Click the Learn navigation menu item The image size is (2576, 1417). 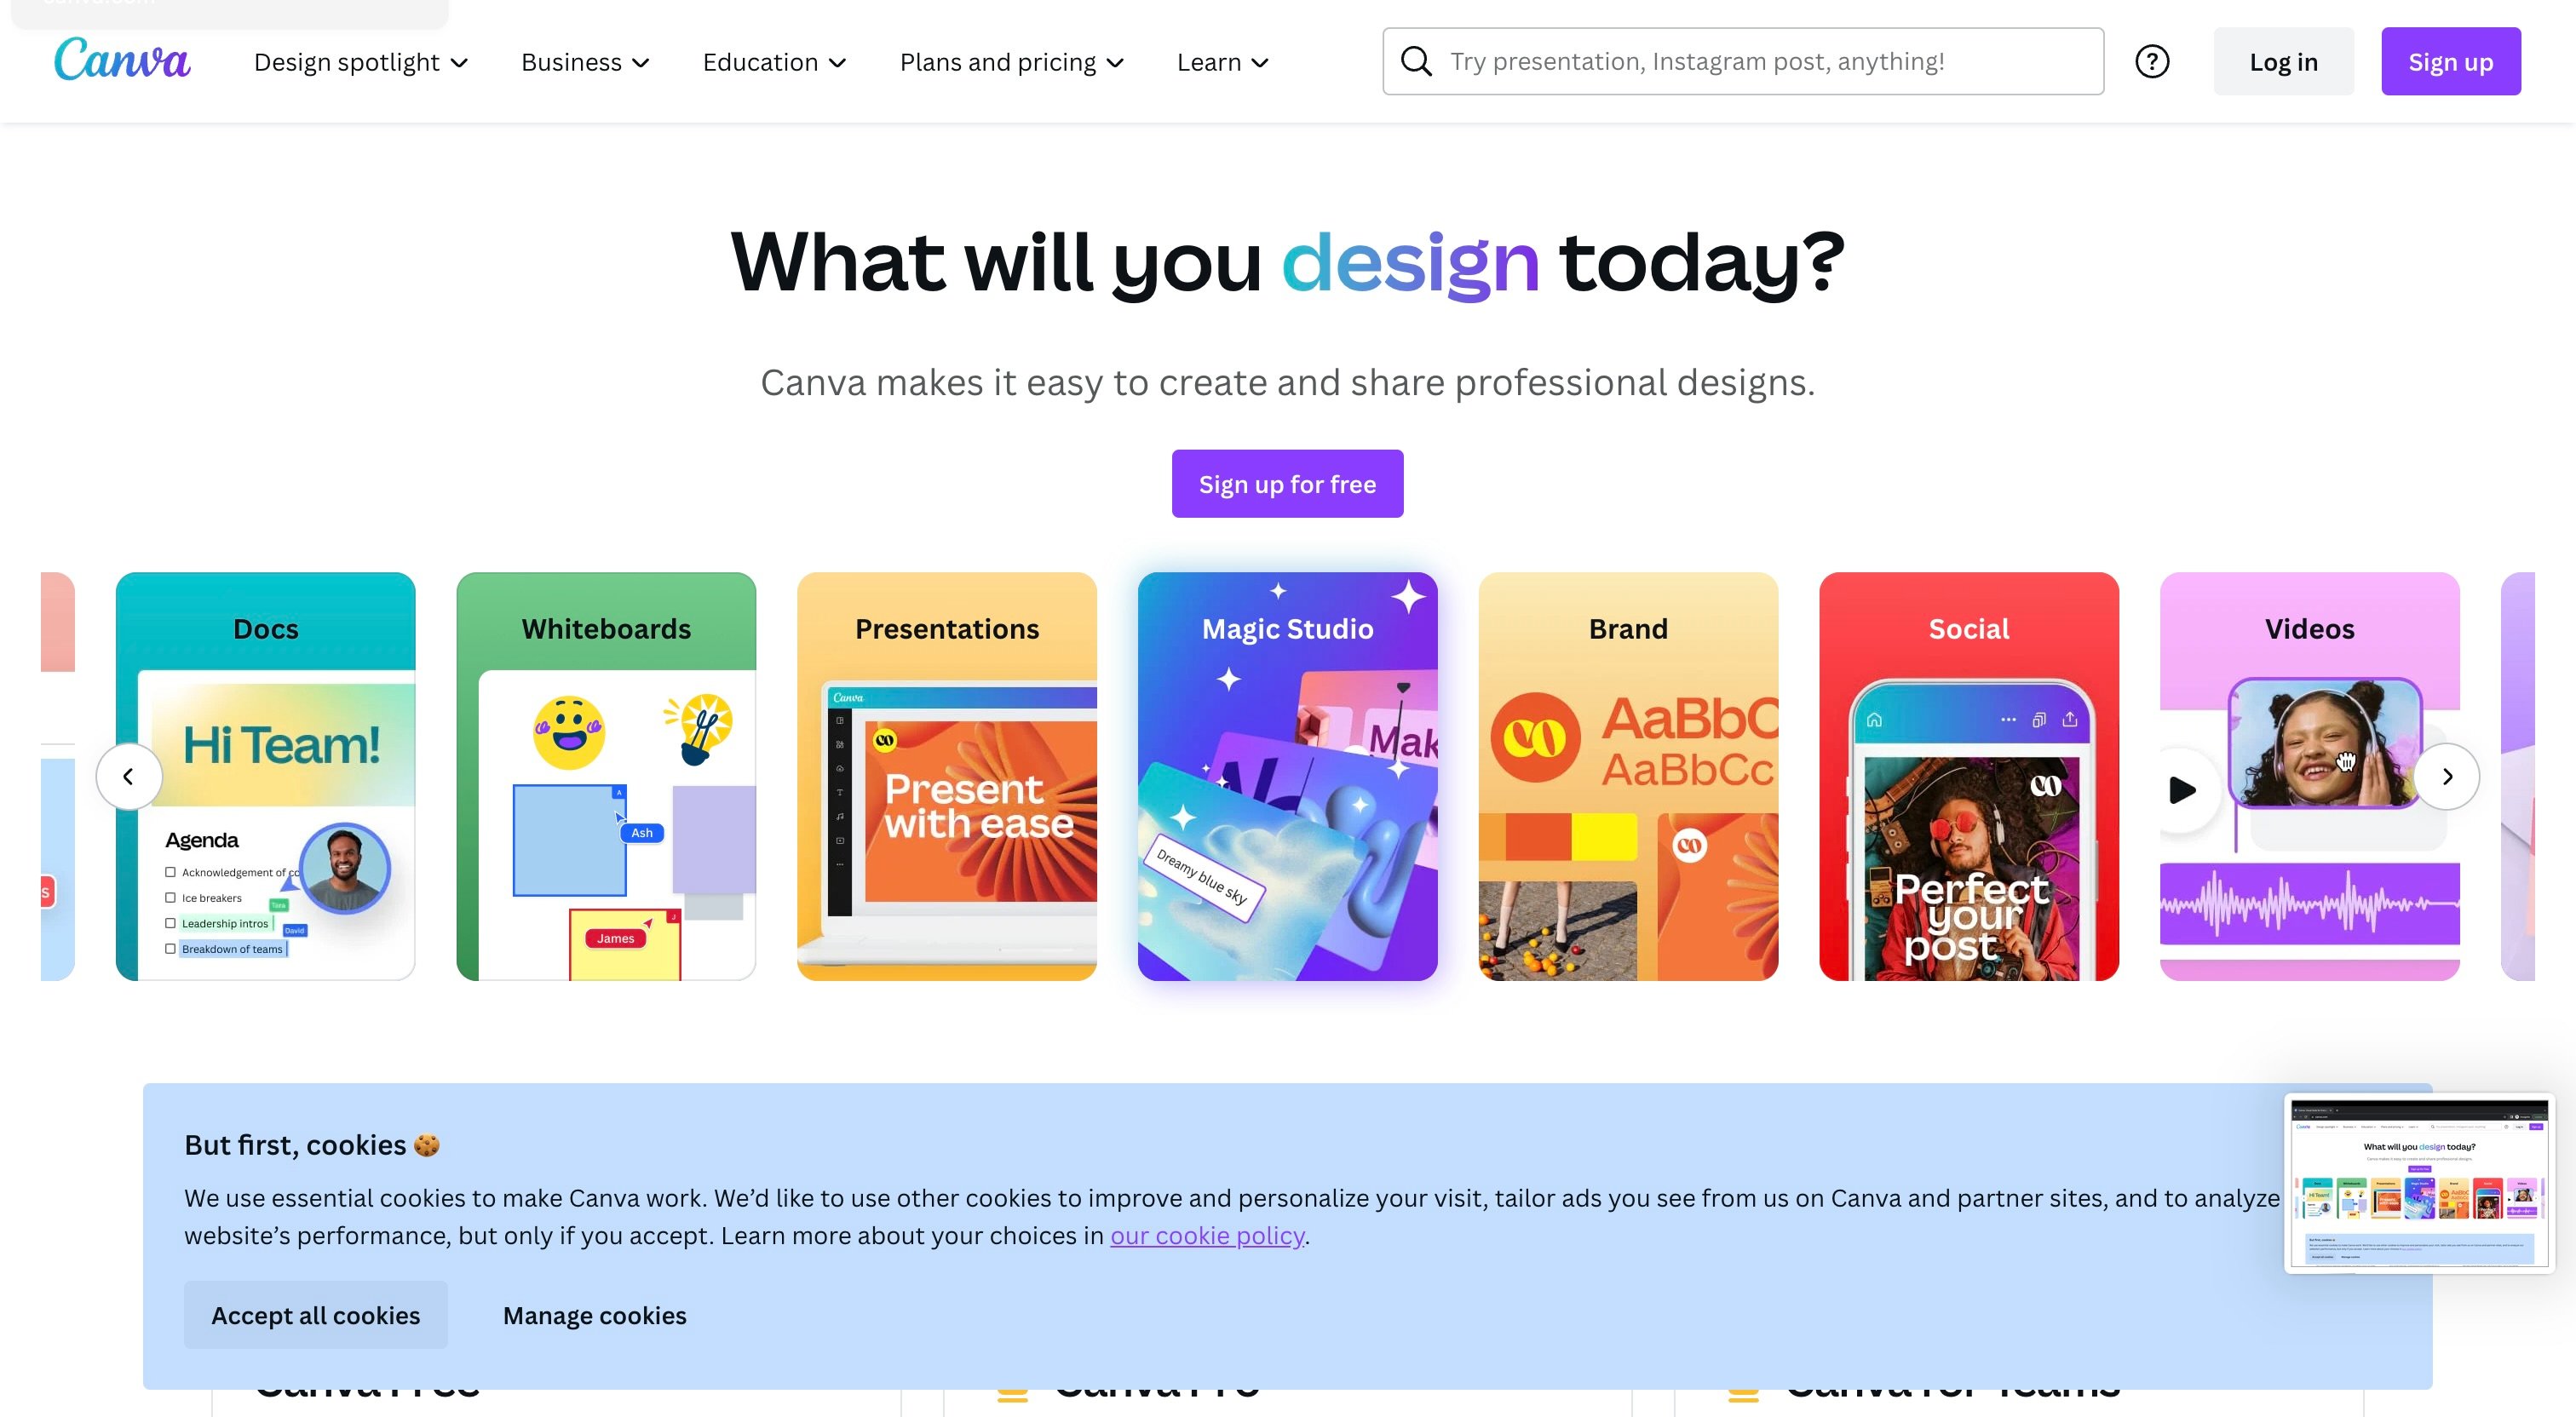pyautogui.click(x=1223, y=61)
